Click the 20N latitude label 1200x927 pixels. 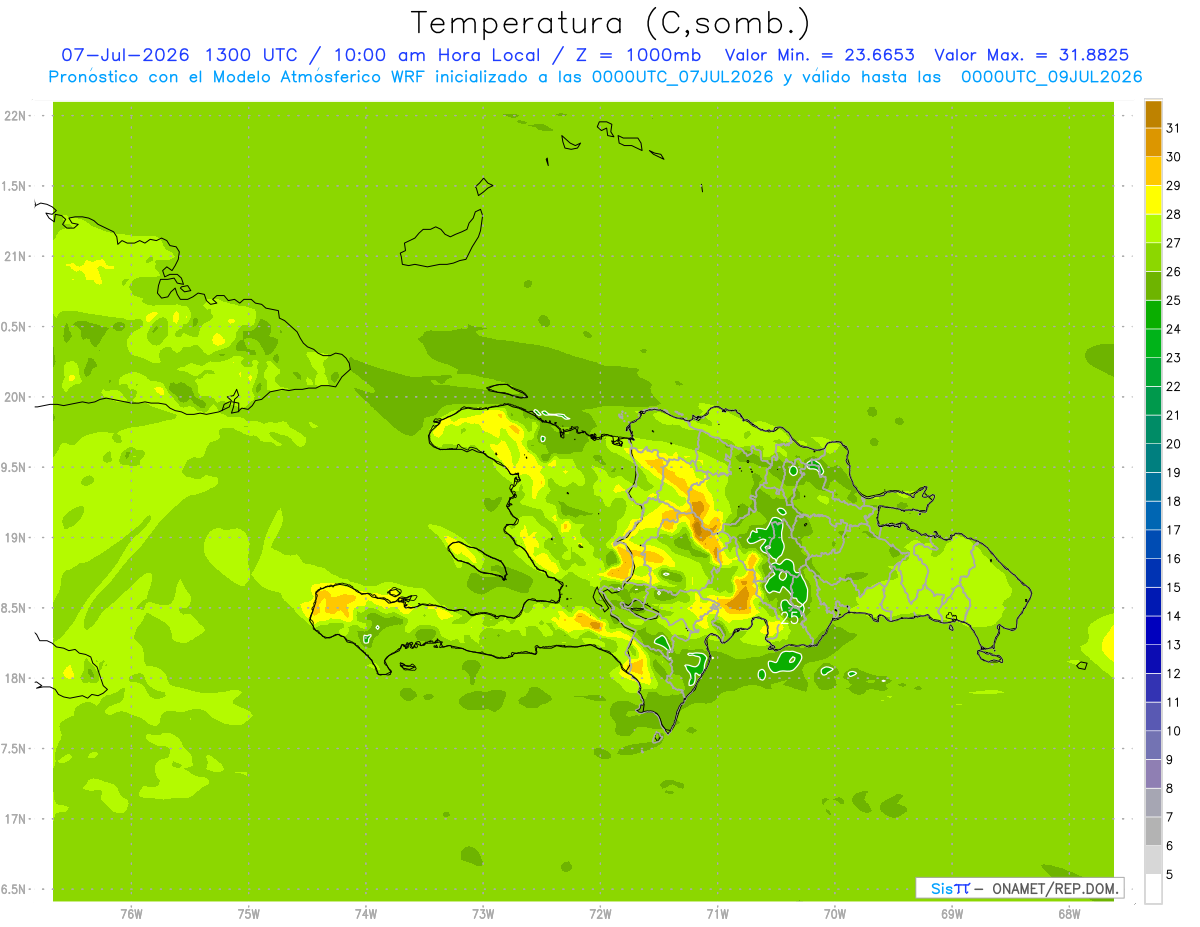pyautogui.click(x=14, y=397)
